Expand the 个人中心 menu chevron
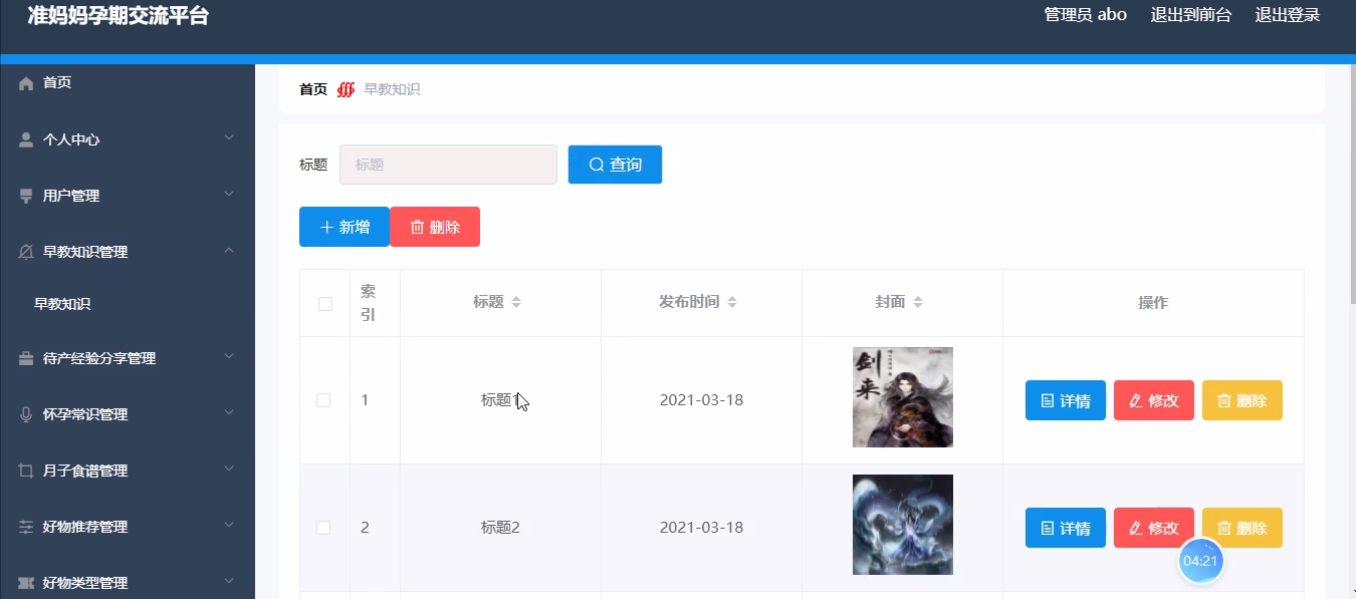The image size is (1356, 599). pyautogui.click(x=229, y=138)
